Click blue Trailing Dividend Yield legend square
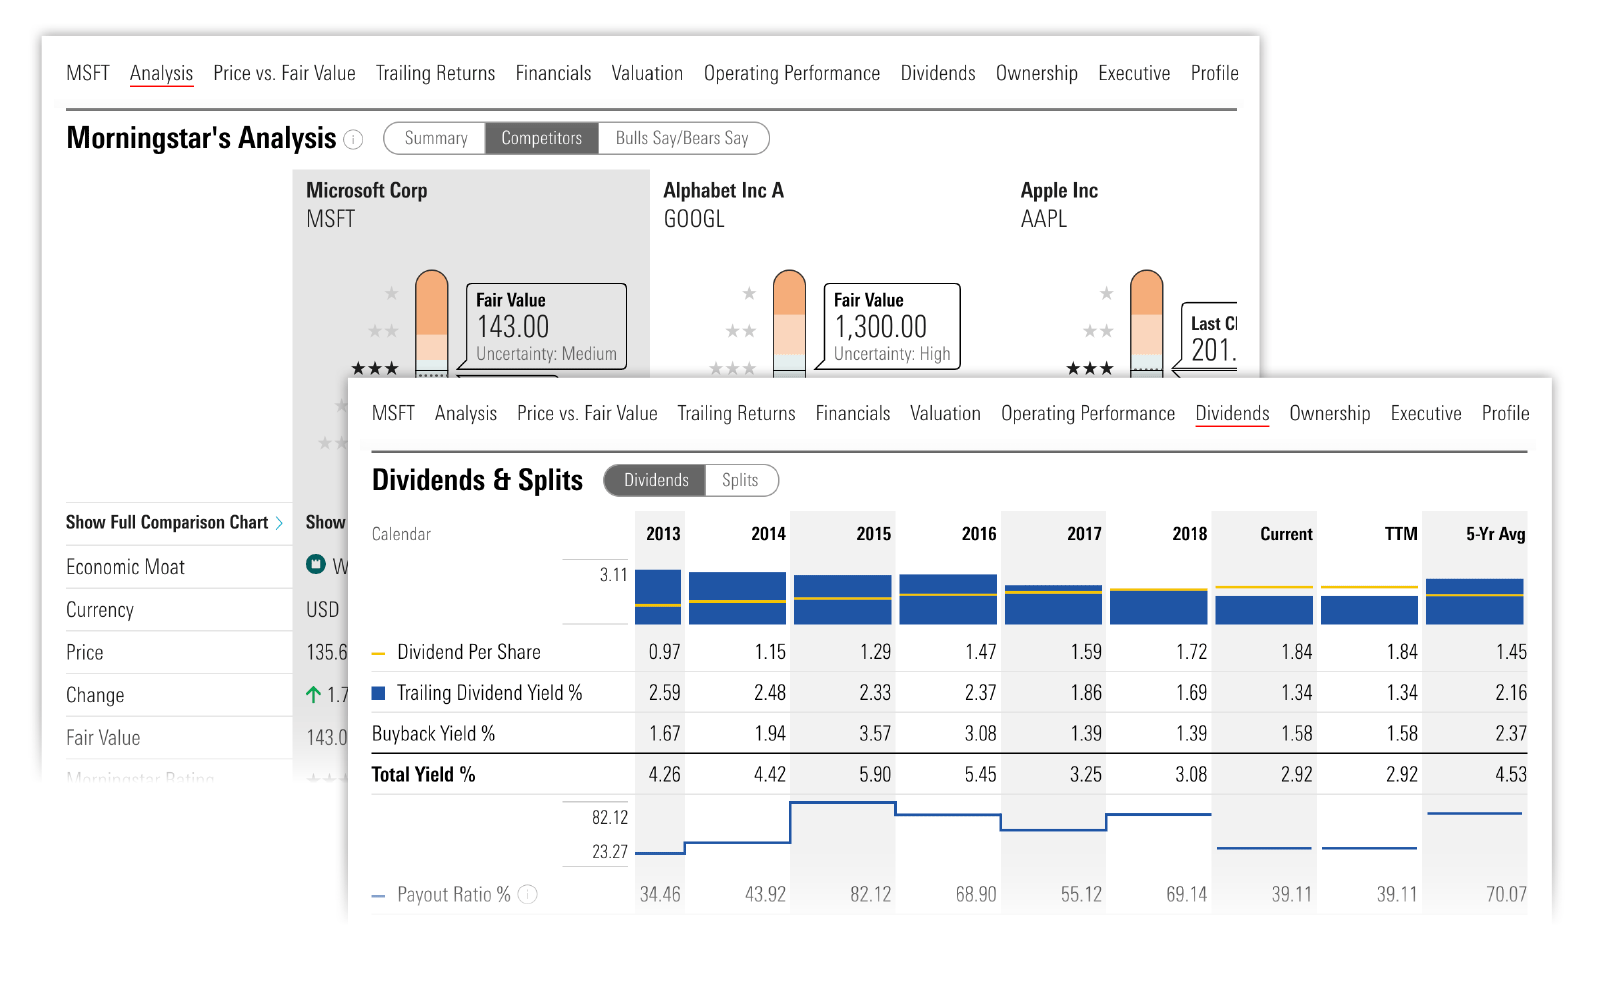Viewport: 1600px width, 986px height. tap(379, 693)
